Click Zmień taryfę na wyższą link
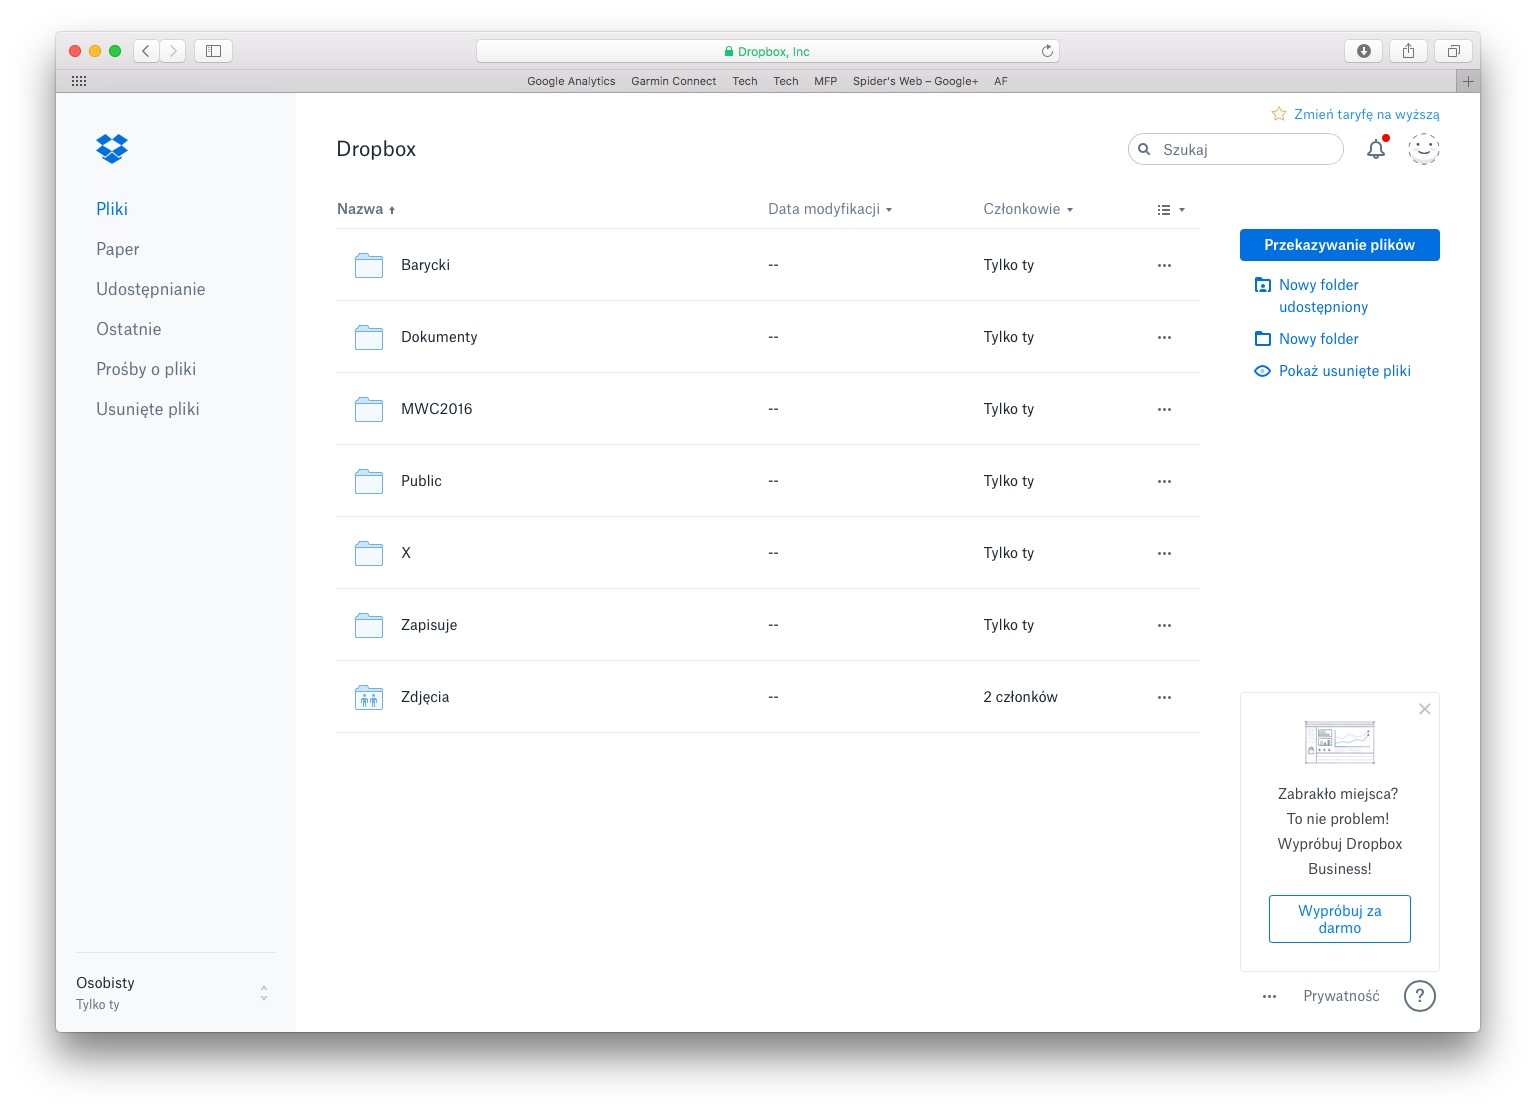This screenshot has height=1112, width=1536. point(1366,114)
